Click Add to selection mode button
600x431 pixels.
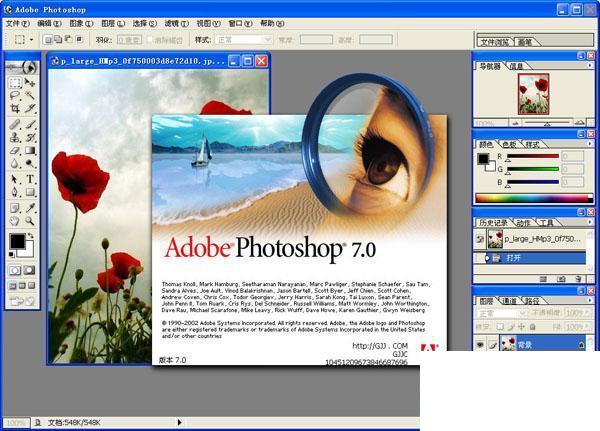[x=58, y=39]
